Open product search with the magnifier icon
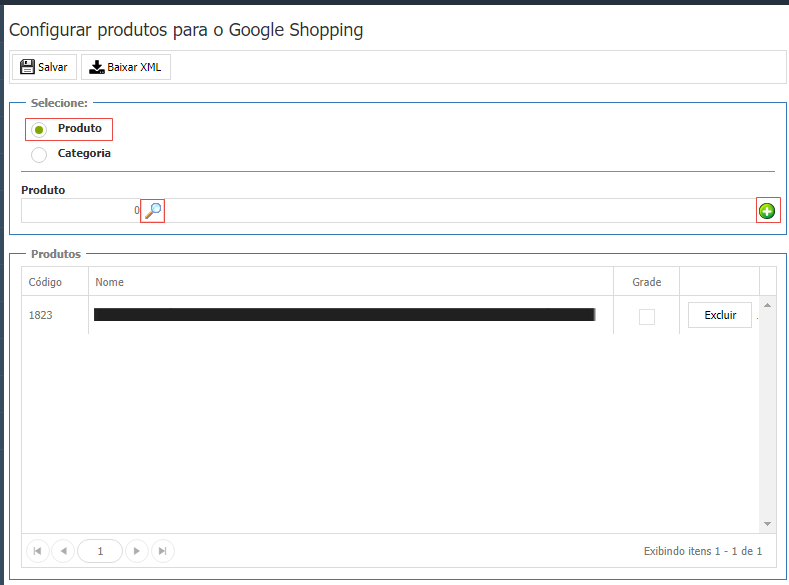Viewport: 789px width, 585px height. 153,211
